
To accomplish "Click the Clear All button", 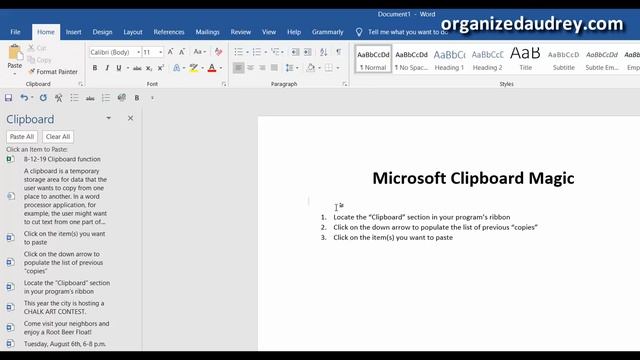I will pyautogui.click(x=58, y=137).
